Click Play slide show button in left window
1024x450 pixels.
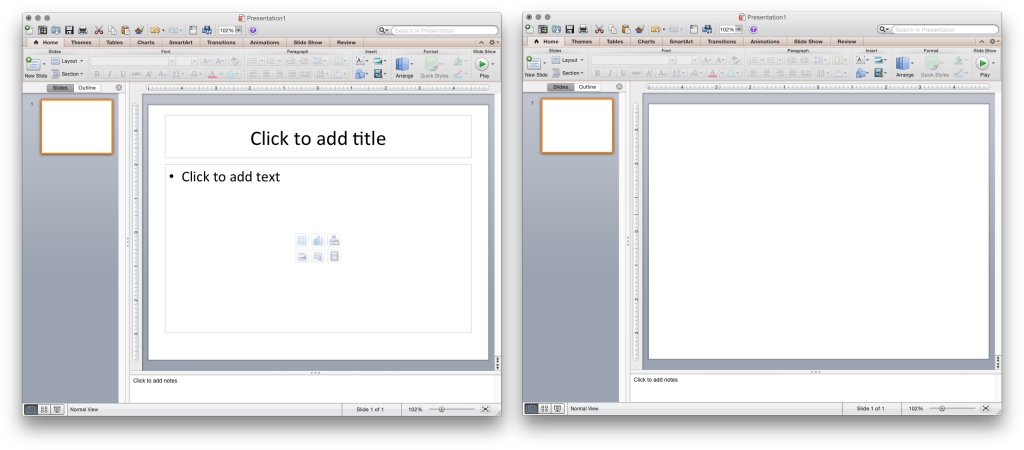coord(482,64)
